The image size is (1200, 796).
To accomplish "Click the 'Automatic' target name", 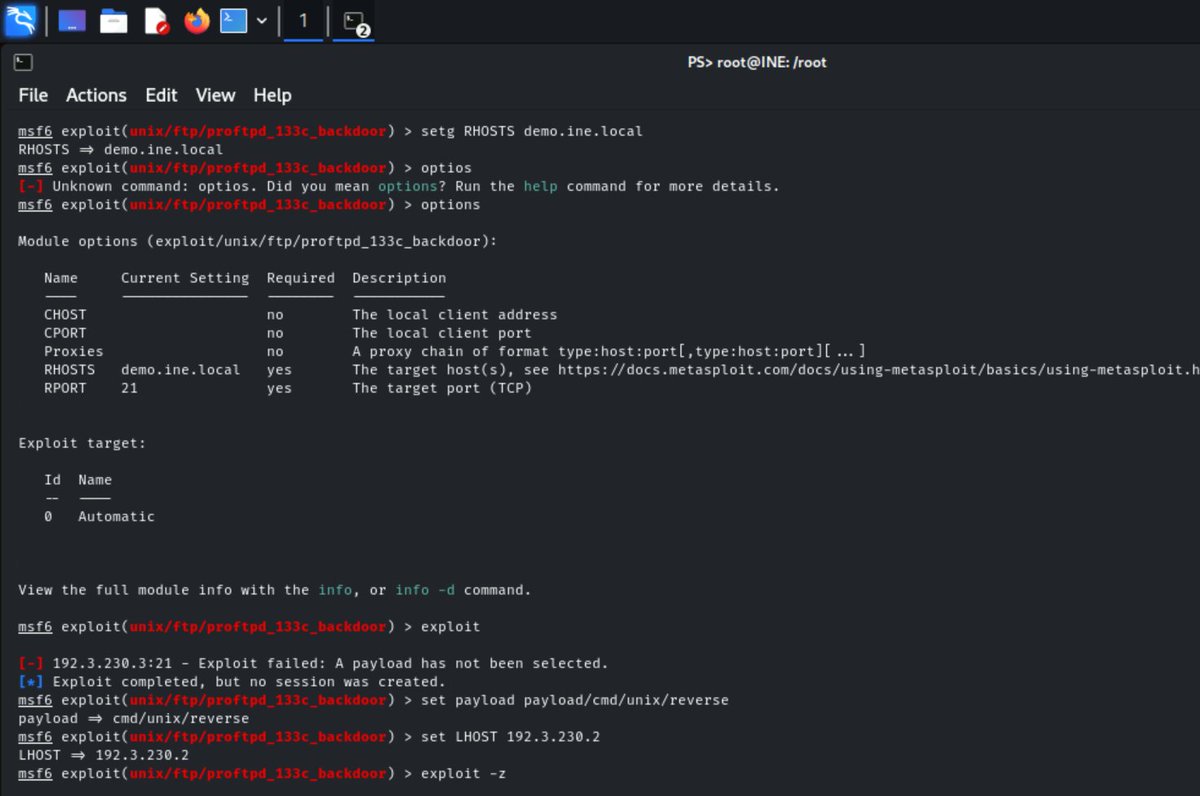I will [x=117, y=517].
